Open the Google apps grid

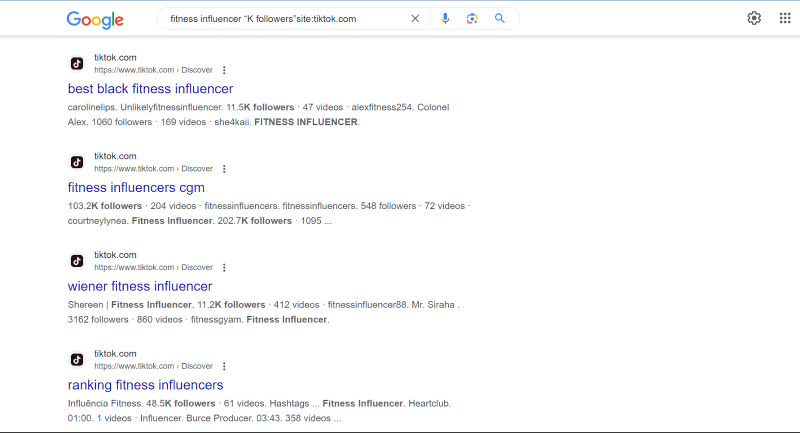[784, 18]
